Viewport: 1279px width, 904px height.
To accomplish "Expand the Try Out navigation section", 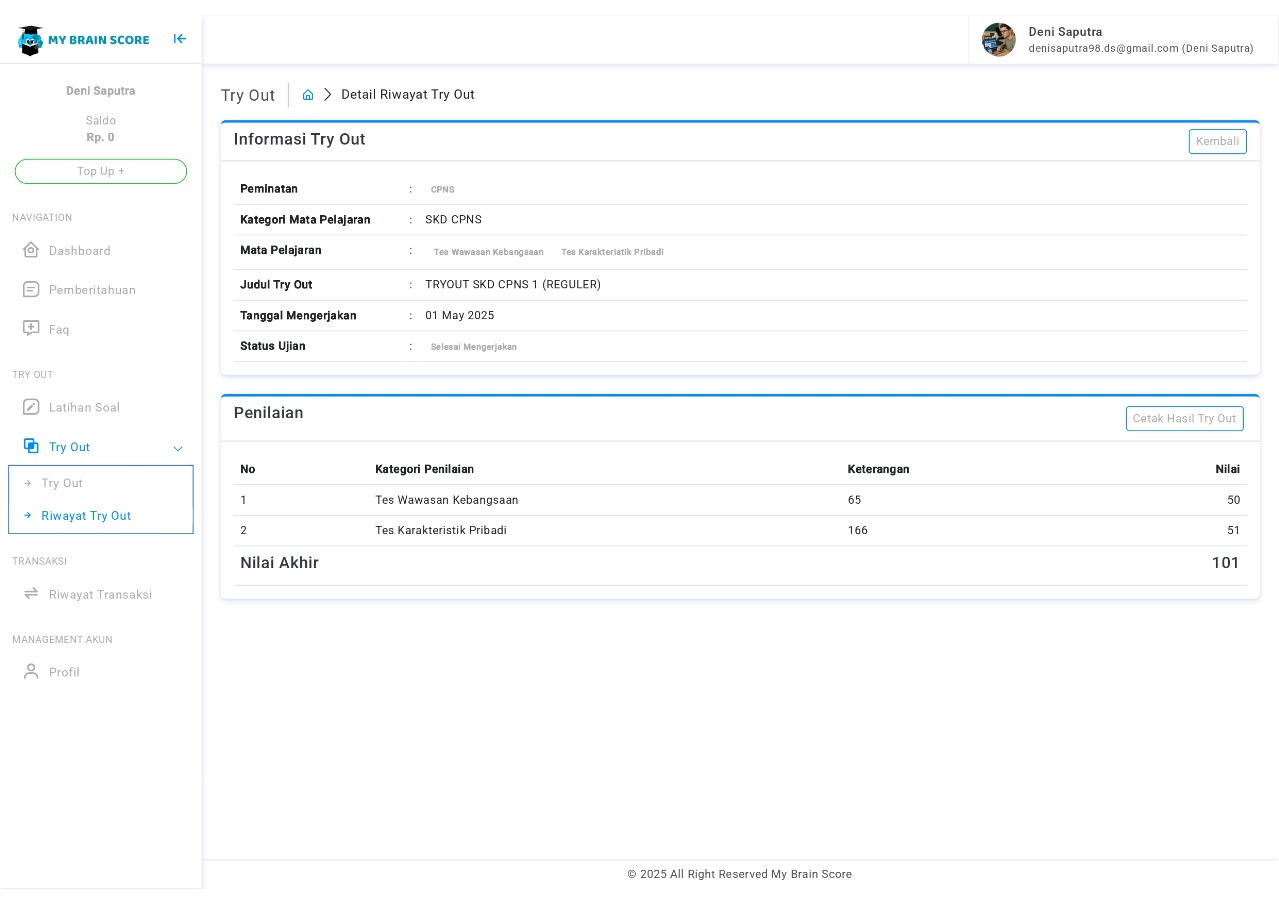I will click(x=69, y=447).
